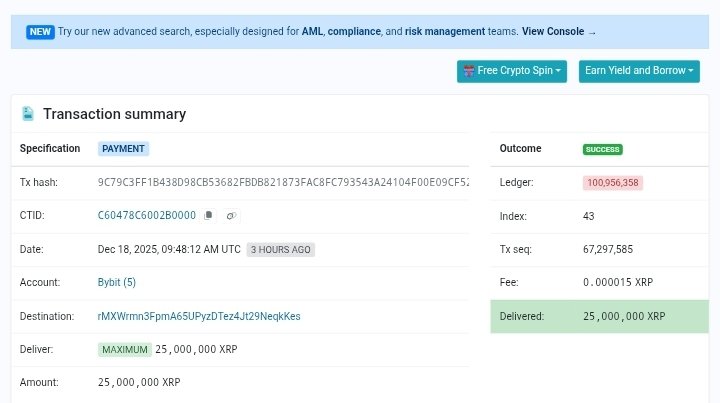Click the 3 HOURS AGO label
Image resolution: width=720 pixels, height=403 pixels.
pos(281,250)
